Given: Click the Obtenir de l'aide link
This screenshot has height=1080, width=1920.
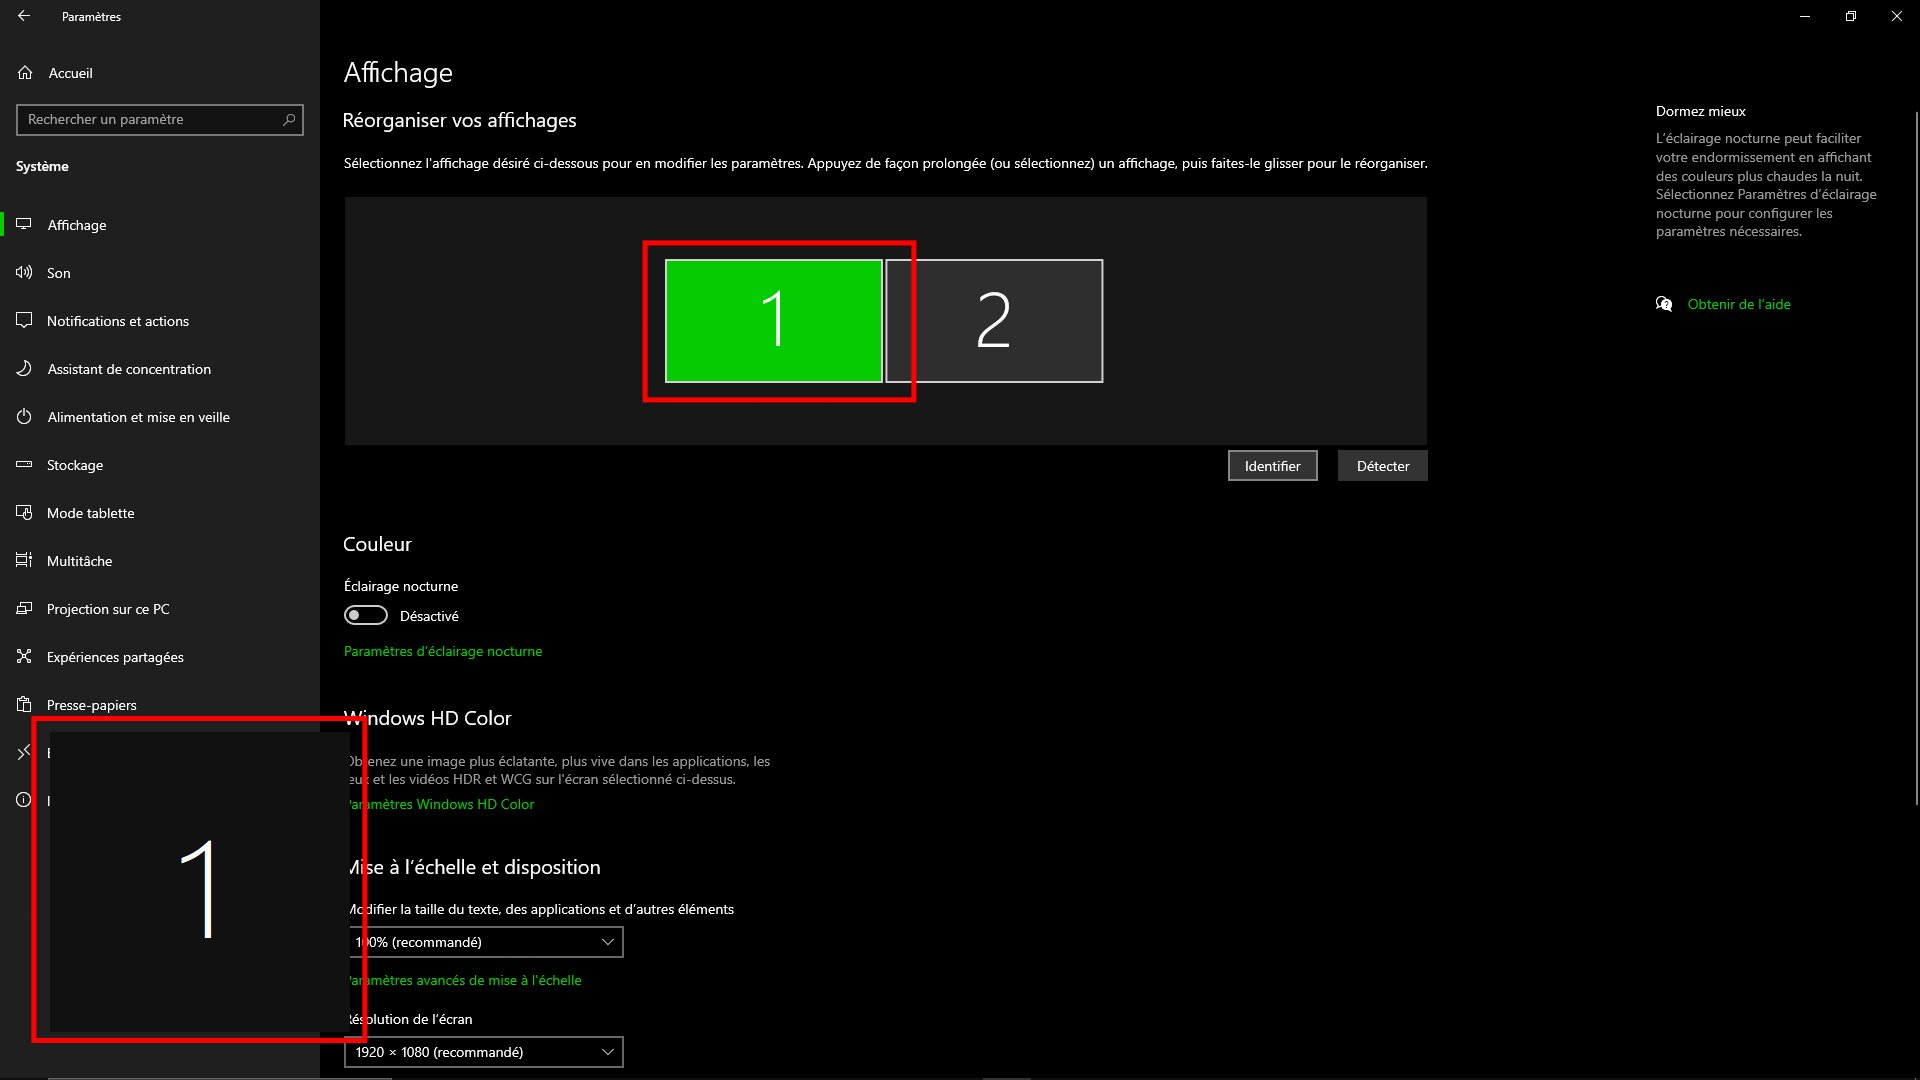Looking at the screenshot, I should coord(1738,304).
